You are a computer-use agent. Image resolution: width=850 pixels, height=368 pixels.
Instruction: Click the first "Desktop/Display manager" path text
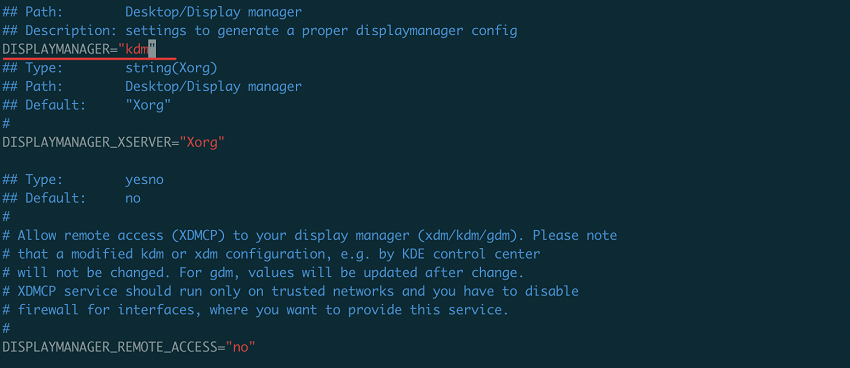[x=214, y=12]
